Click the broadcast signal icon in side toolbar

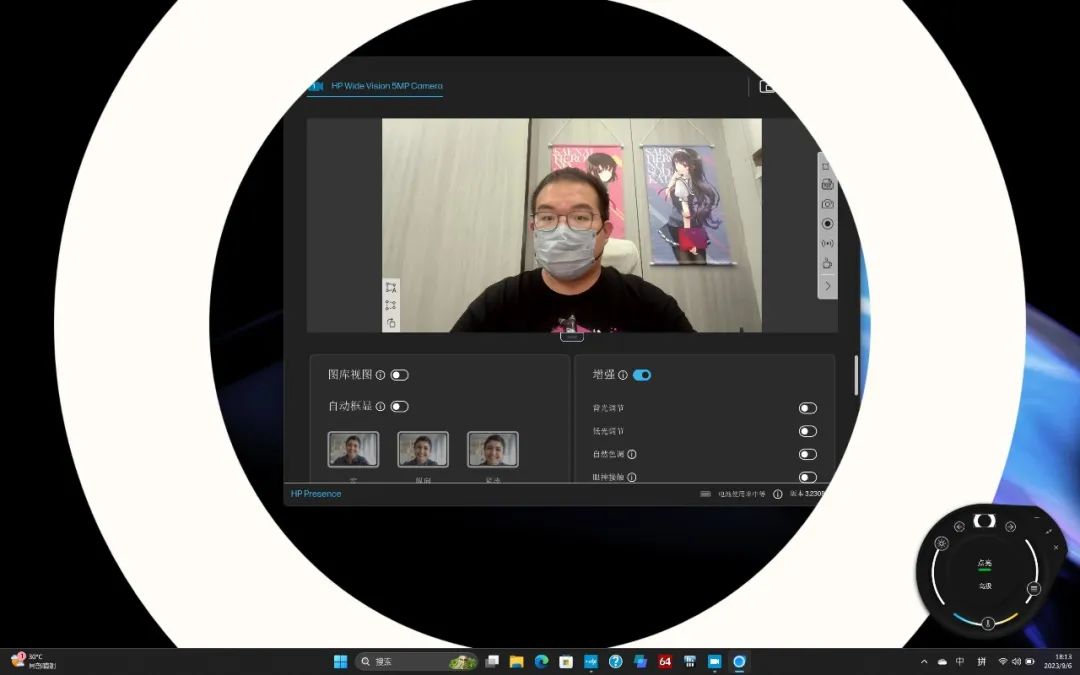tap(827, 243)
